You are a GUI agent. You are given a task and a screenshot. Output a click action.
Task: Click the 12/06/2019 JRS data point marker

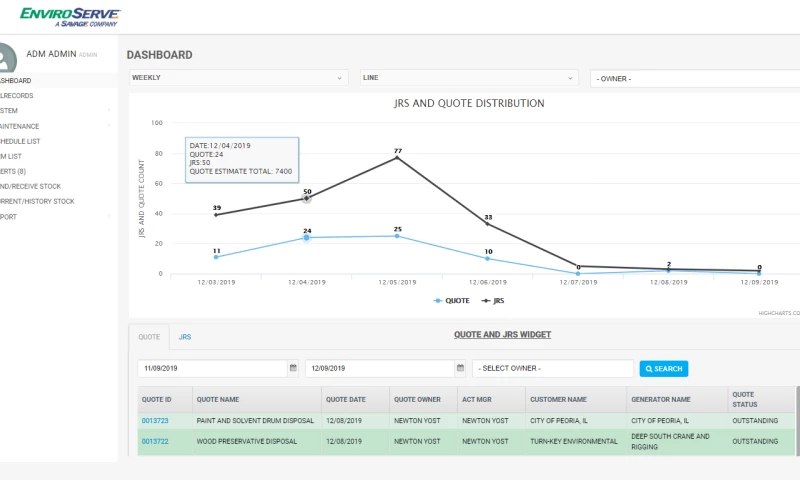tap(488, 223)
